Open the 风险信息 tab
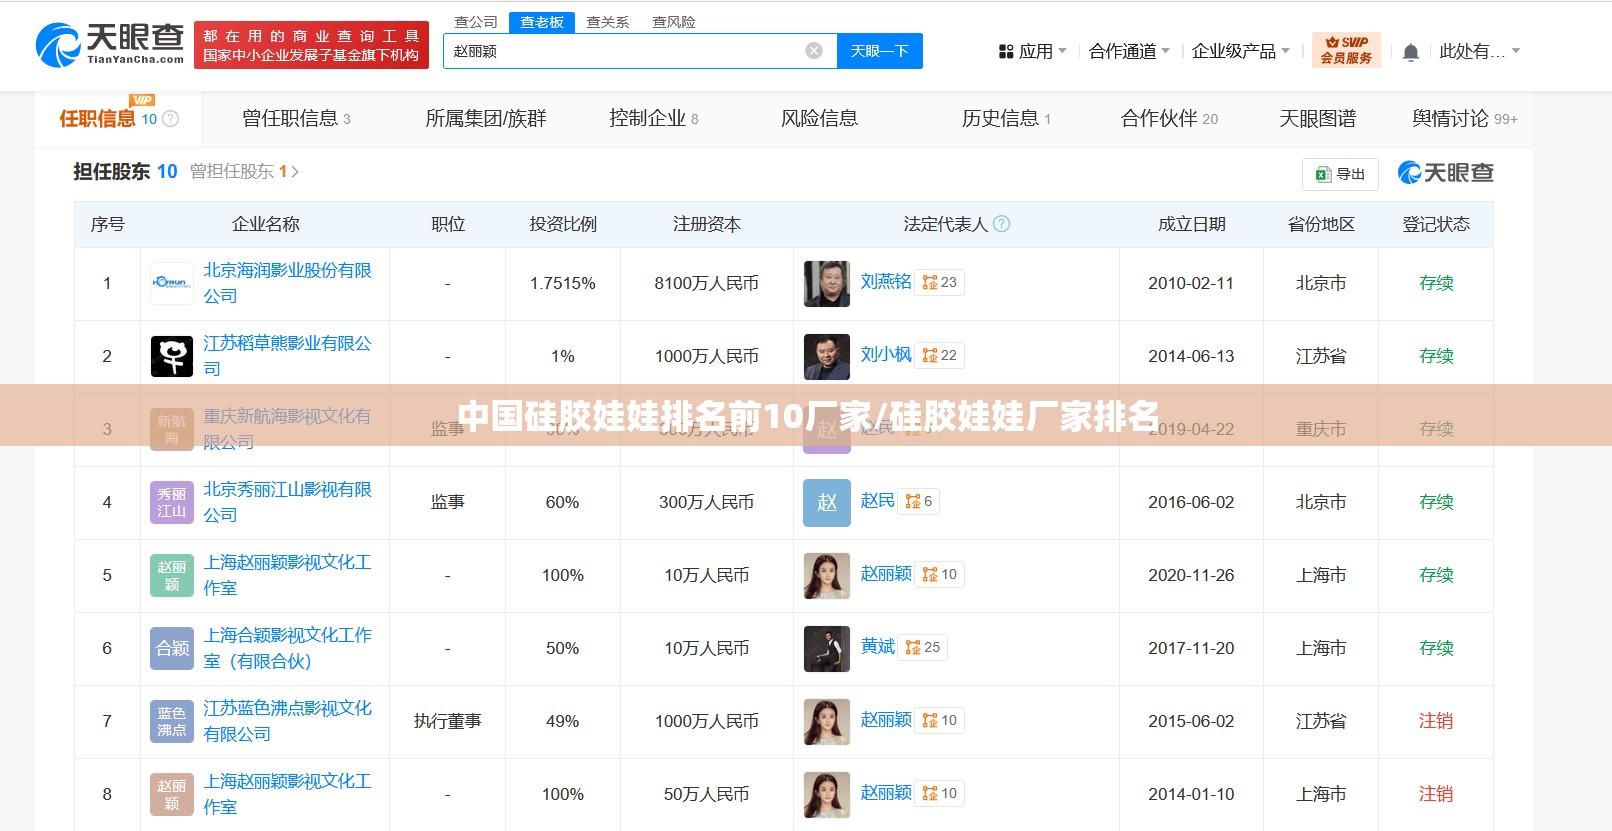The height and width of the screenshot is (831, 1612). coord(819,119)
